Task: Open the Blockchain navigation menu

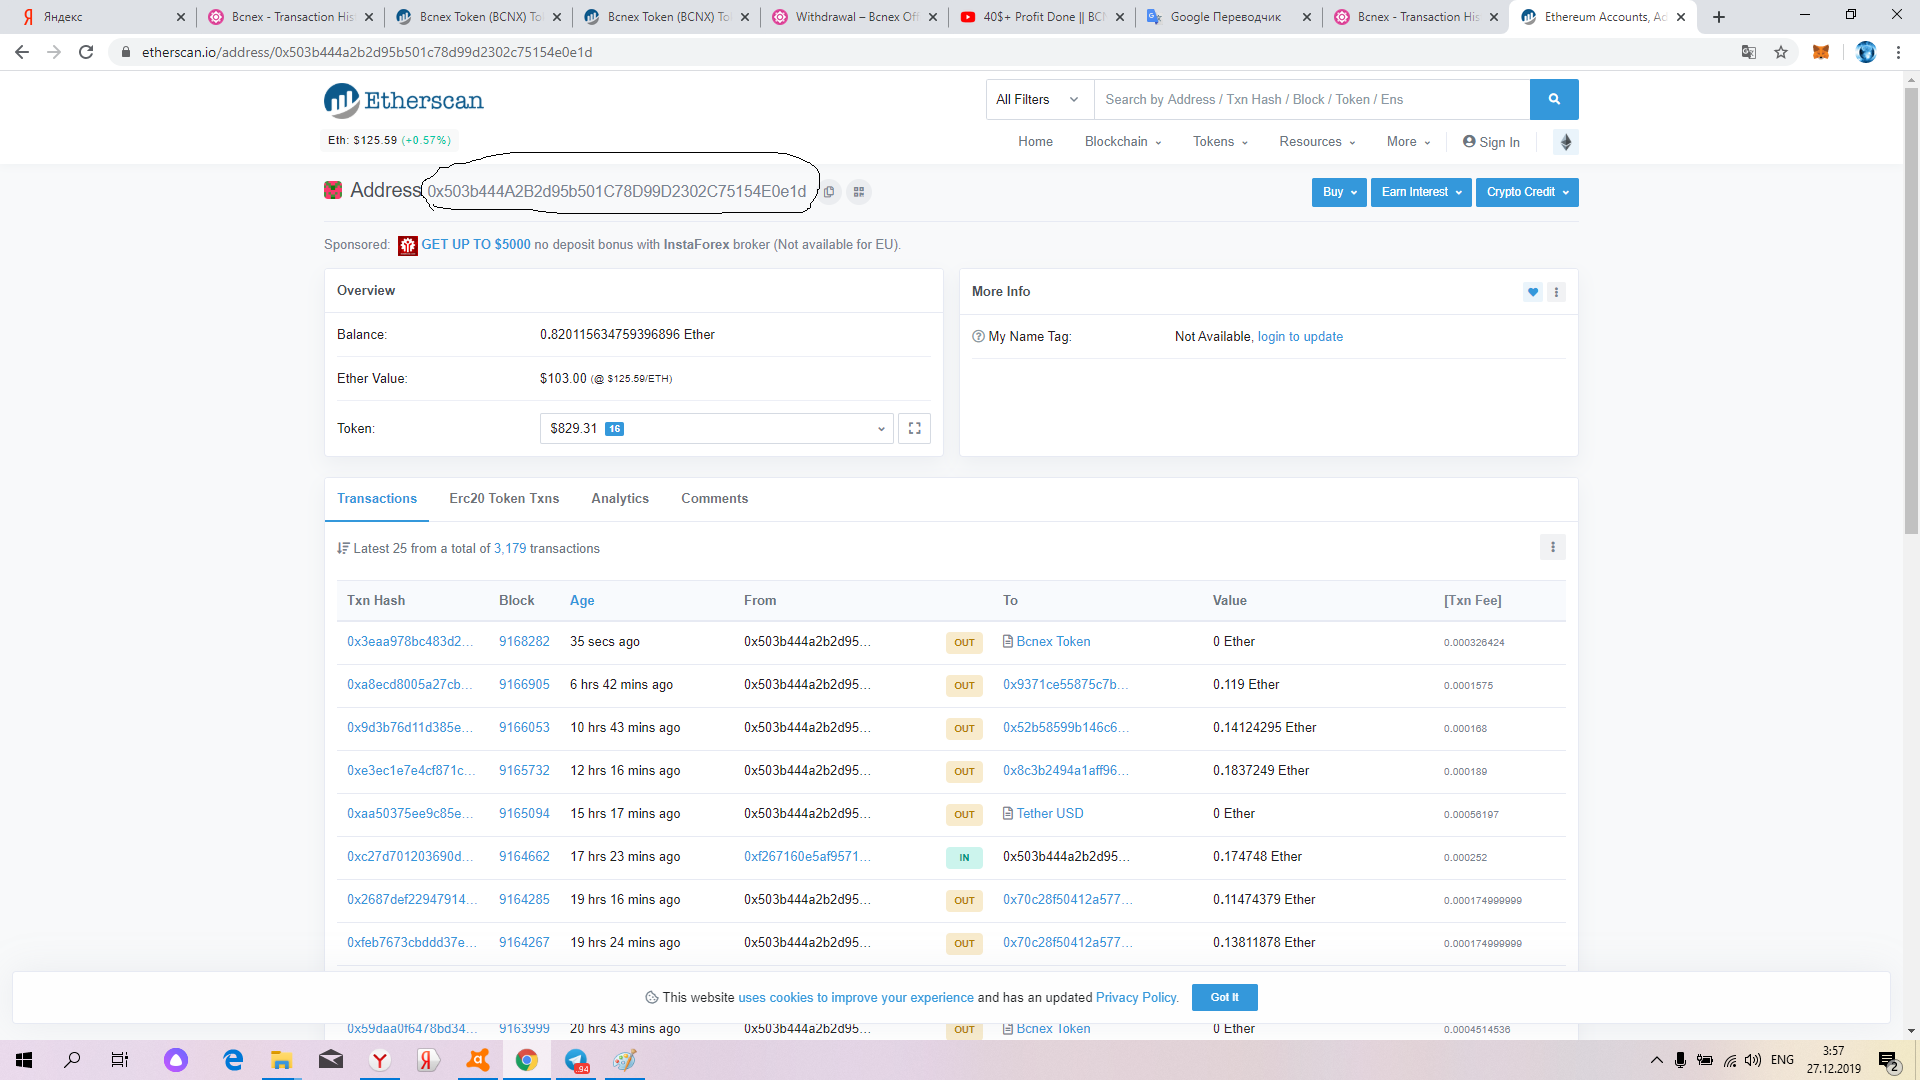Action: click(1122, 142)
